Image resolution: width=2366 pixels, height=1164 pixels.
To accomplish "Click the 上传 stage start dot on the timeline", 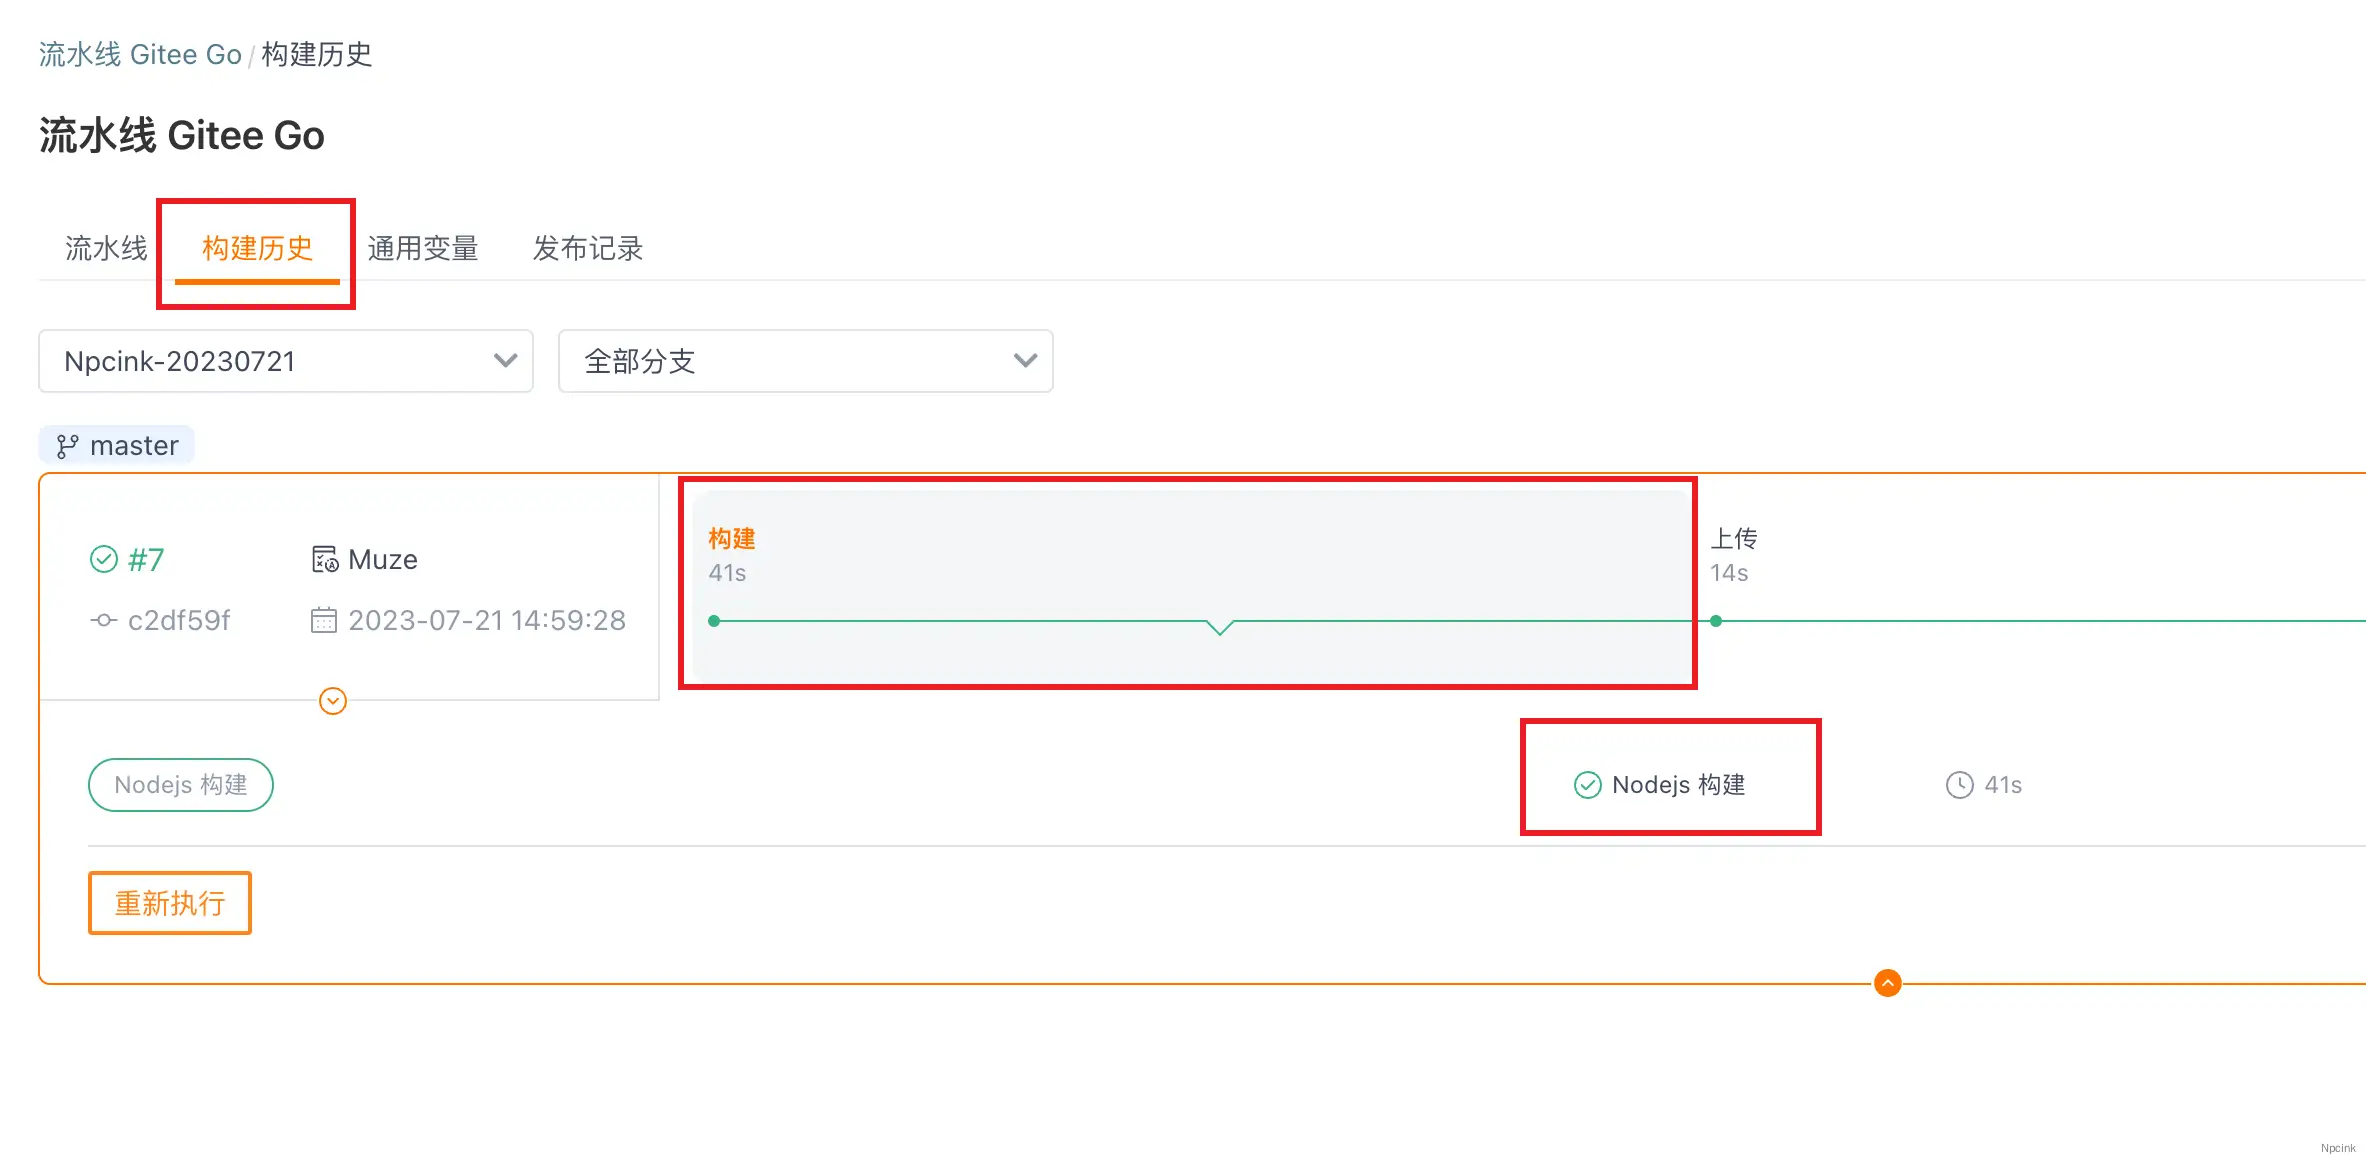I will 1716,621.
